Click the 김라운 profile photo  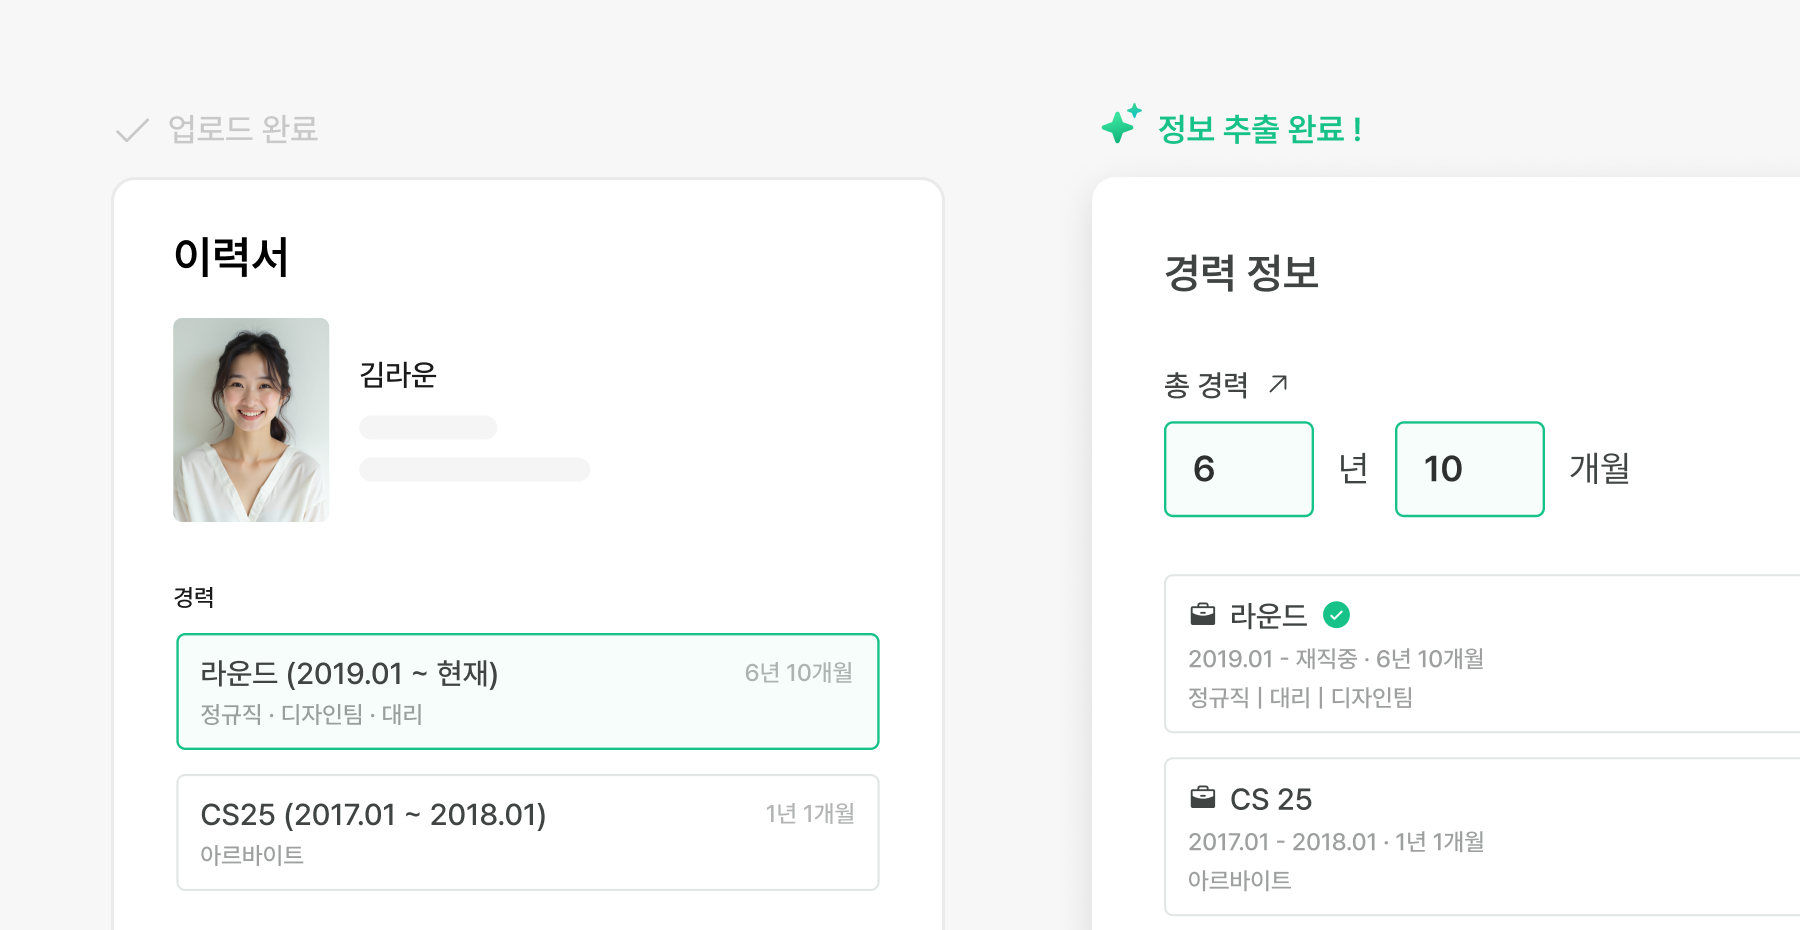(251, 420)
